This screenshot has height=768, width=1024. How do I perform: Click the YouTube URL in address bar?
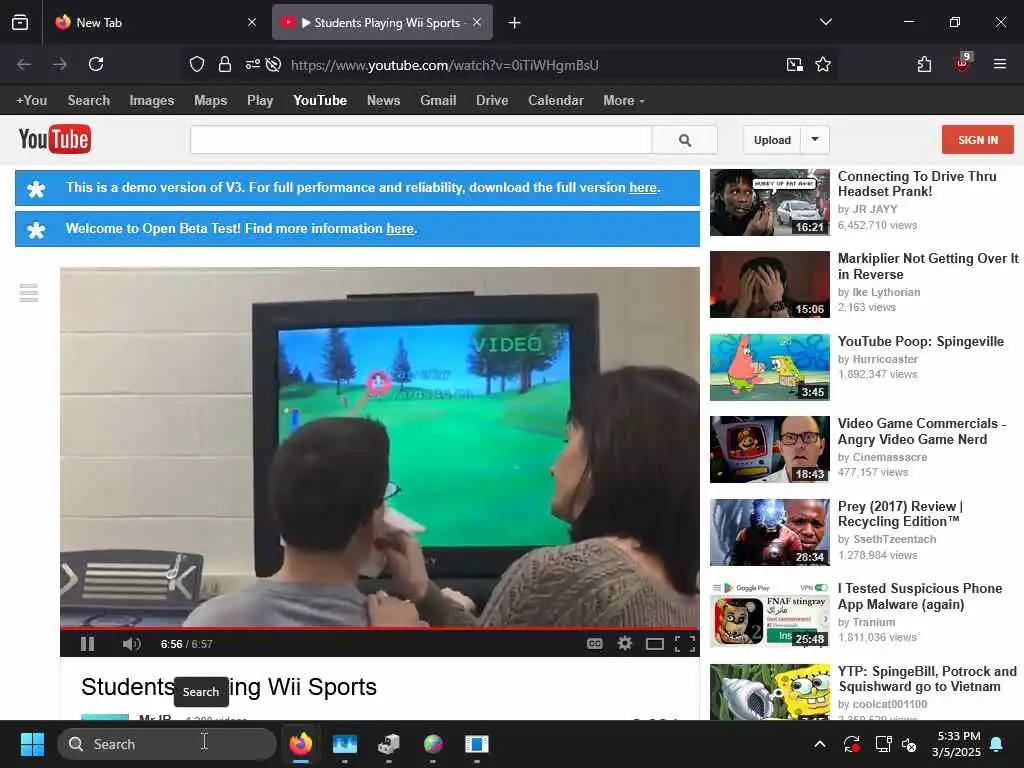click(x=445, y=65)
